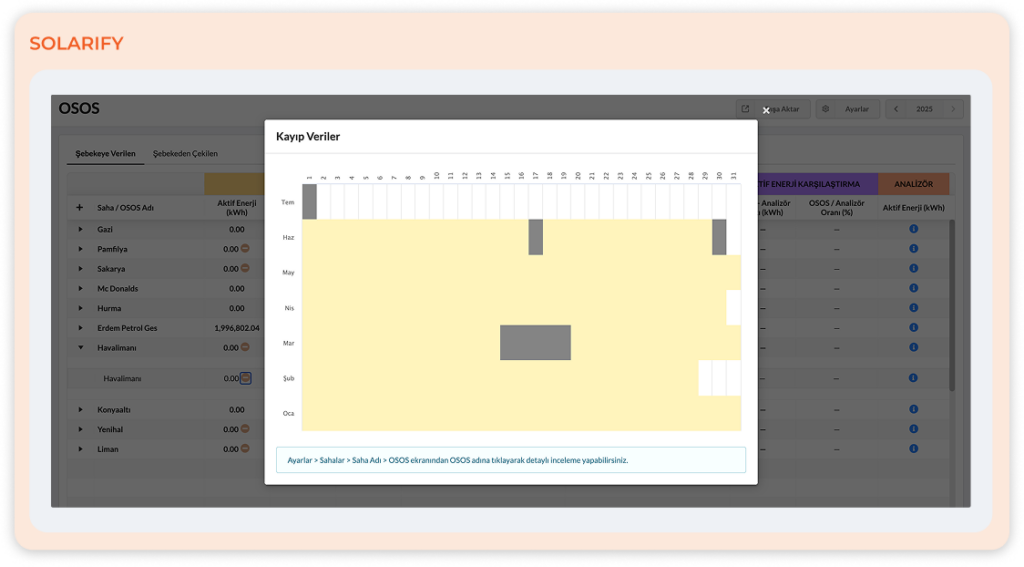1024x567 pixels.
Task: Collapse the expanded Havalimanı row
Action: tap(80, 348)
